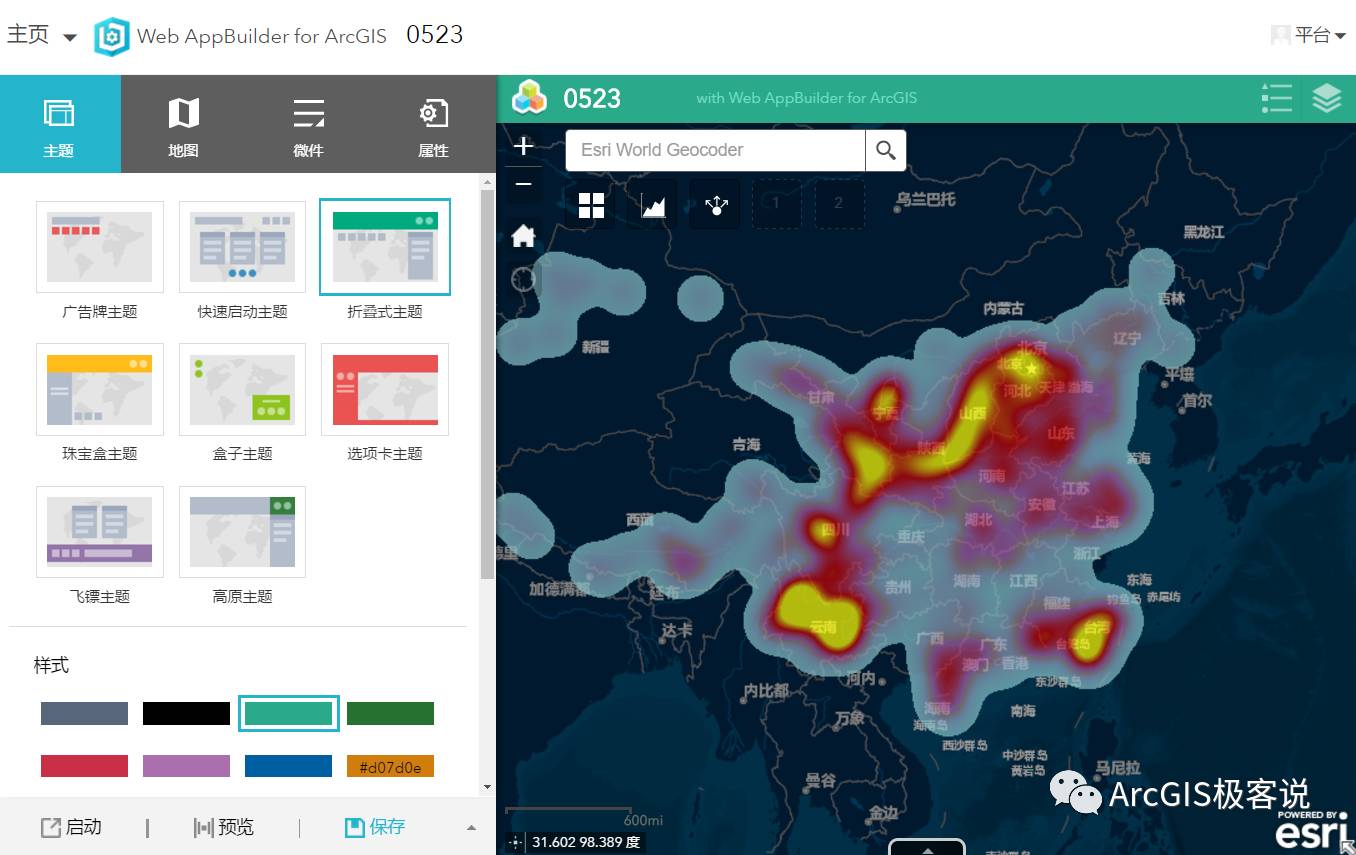Image resolution: width=1356 pixels, height=855 pixels.
Task: Choose the red style swatch
Action: click(x=84, y=766)
